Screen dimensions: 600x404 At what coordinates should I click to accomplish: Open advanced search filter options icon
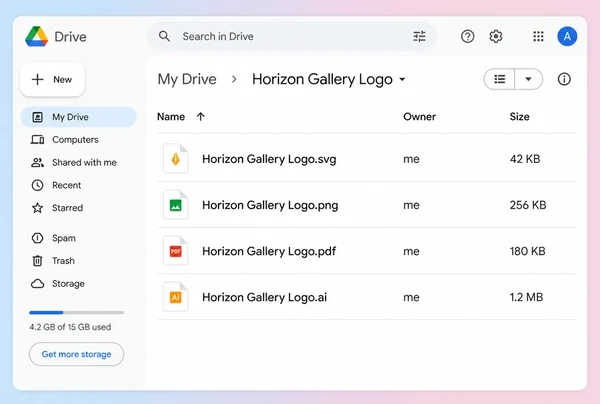419,36
